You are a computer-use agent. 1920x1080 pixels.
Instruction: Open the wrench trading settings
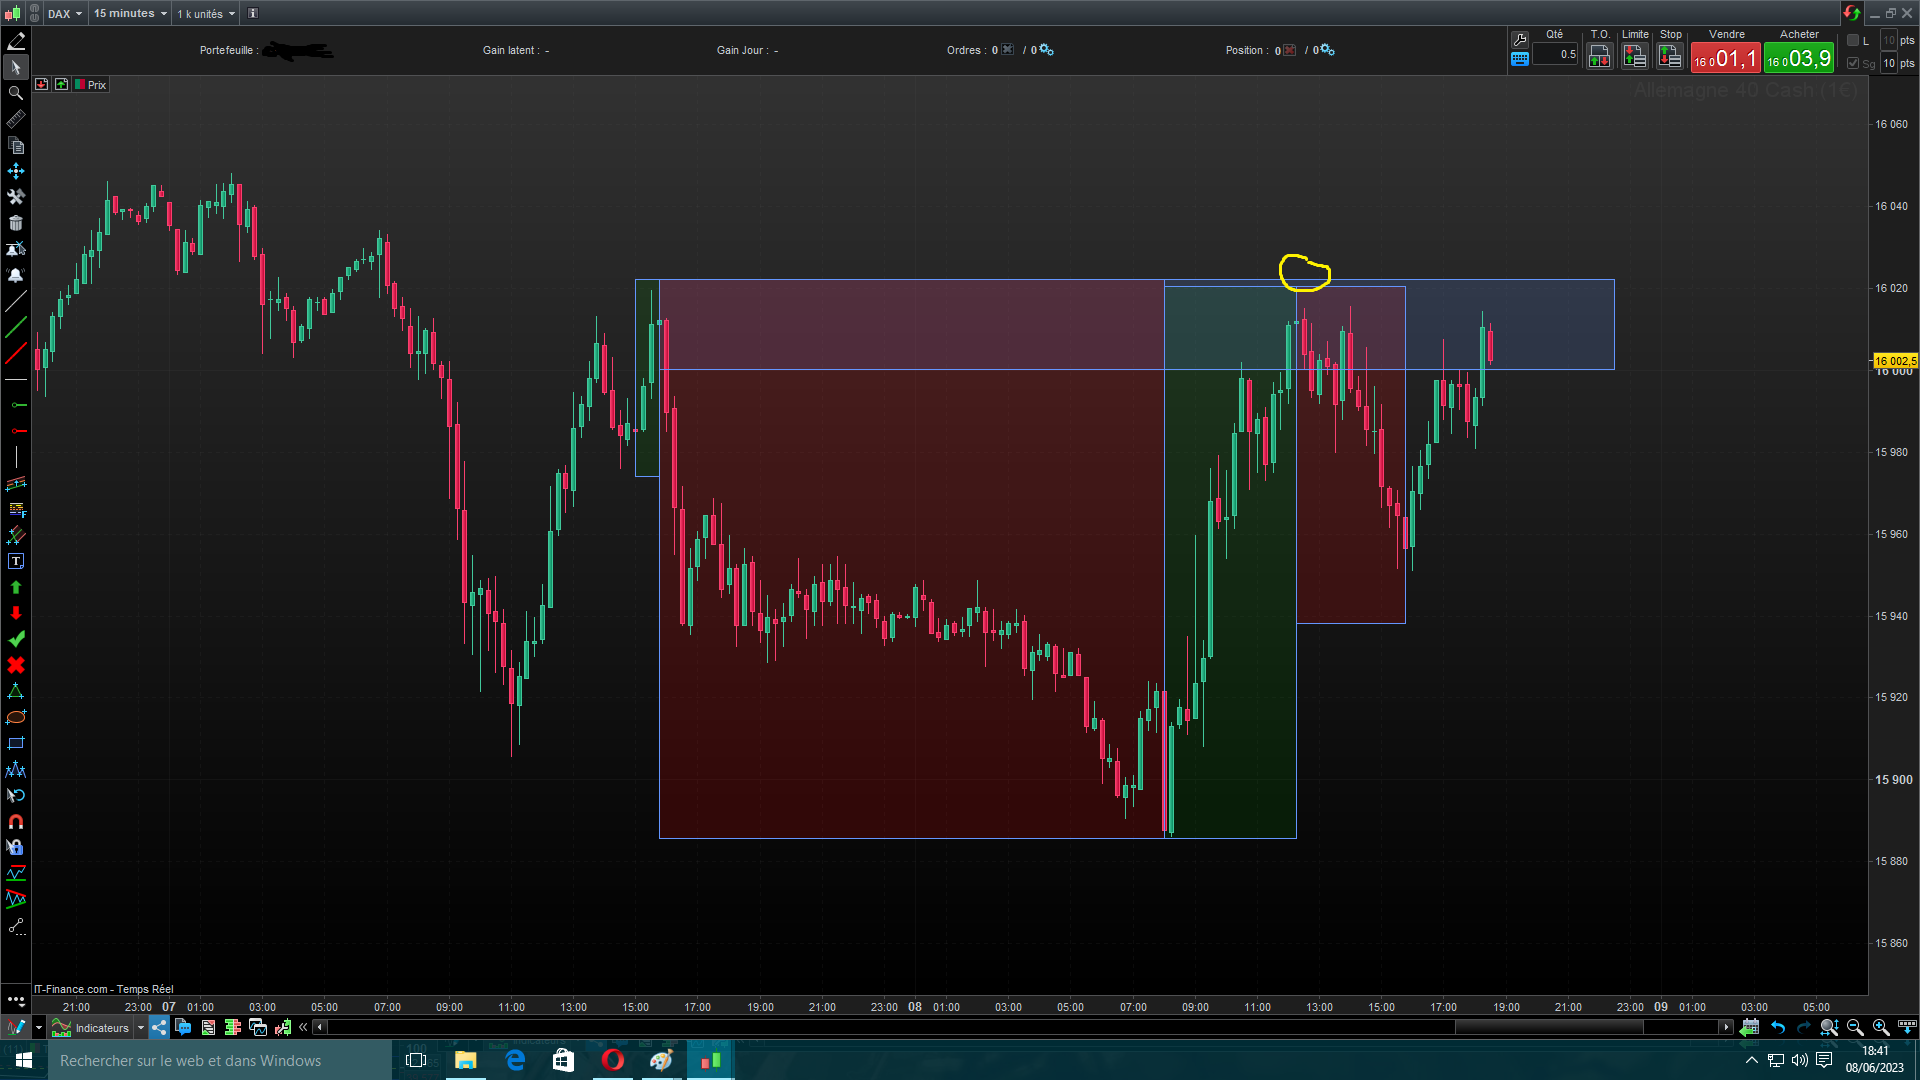pyautogui.click(x=1519, y=39)
